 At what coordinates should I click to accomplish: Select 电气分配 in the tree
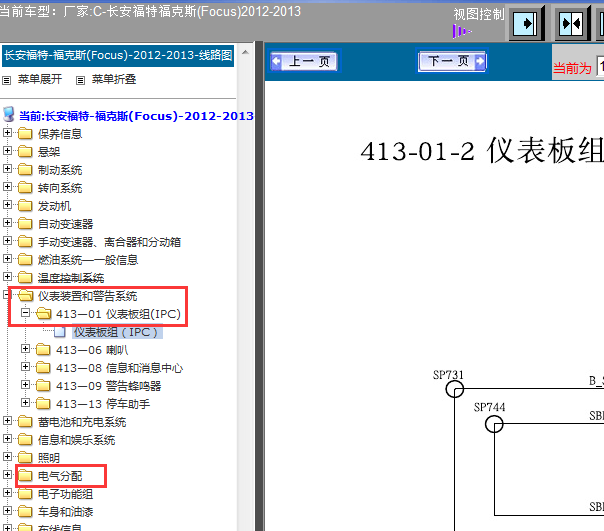(60, 476)
